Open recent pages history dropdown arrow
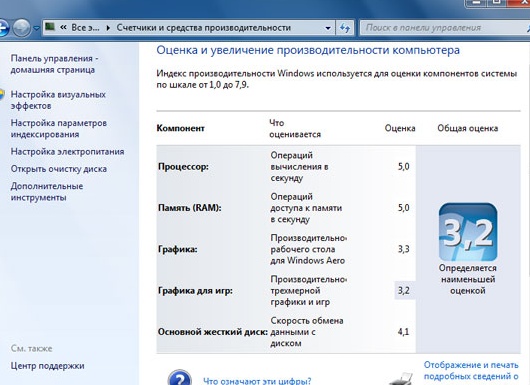Image resolution: width=530 pixels, height=385 pixels. pos(36,28)
